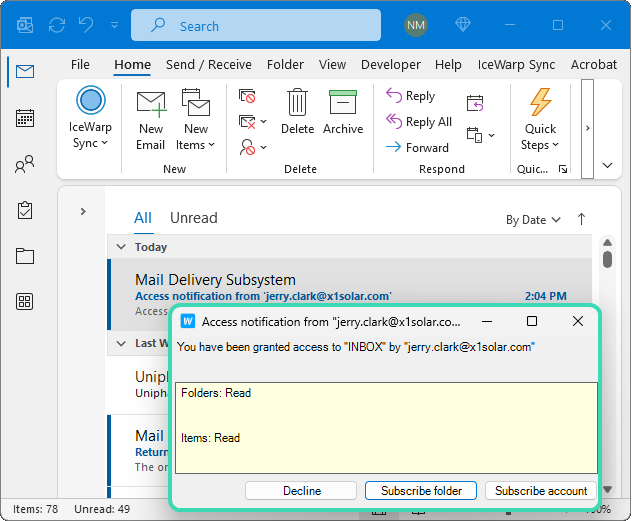Maximize the access notification dialog
The image size is (632, 521).
pyautogui.click(x=532, y=321)
